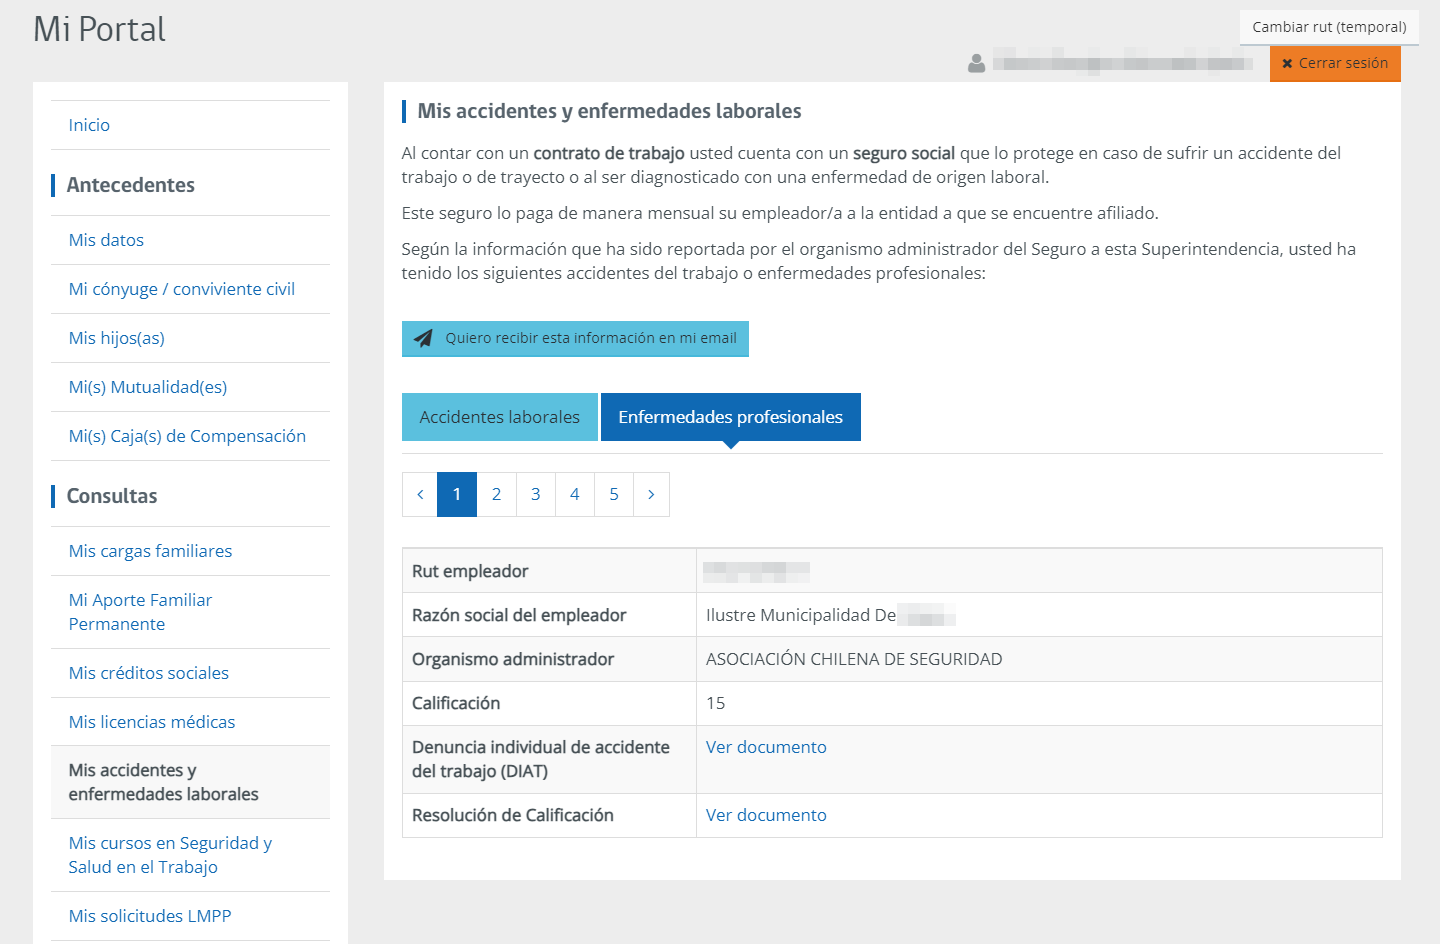Go to next page arrow in pagination
This screenshot has height=944, width=1440.
click(651, 494)
